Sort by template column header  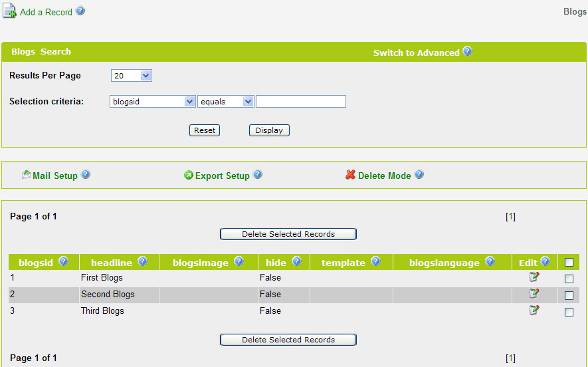(x=343, y=263)
